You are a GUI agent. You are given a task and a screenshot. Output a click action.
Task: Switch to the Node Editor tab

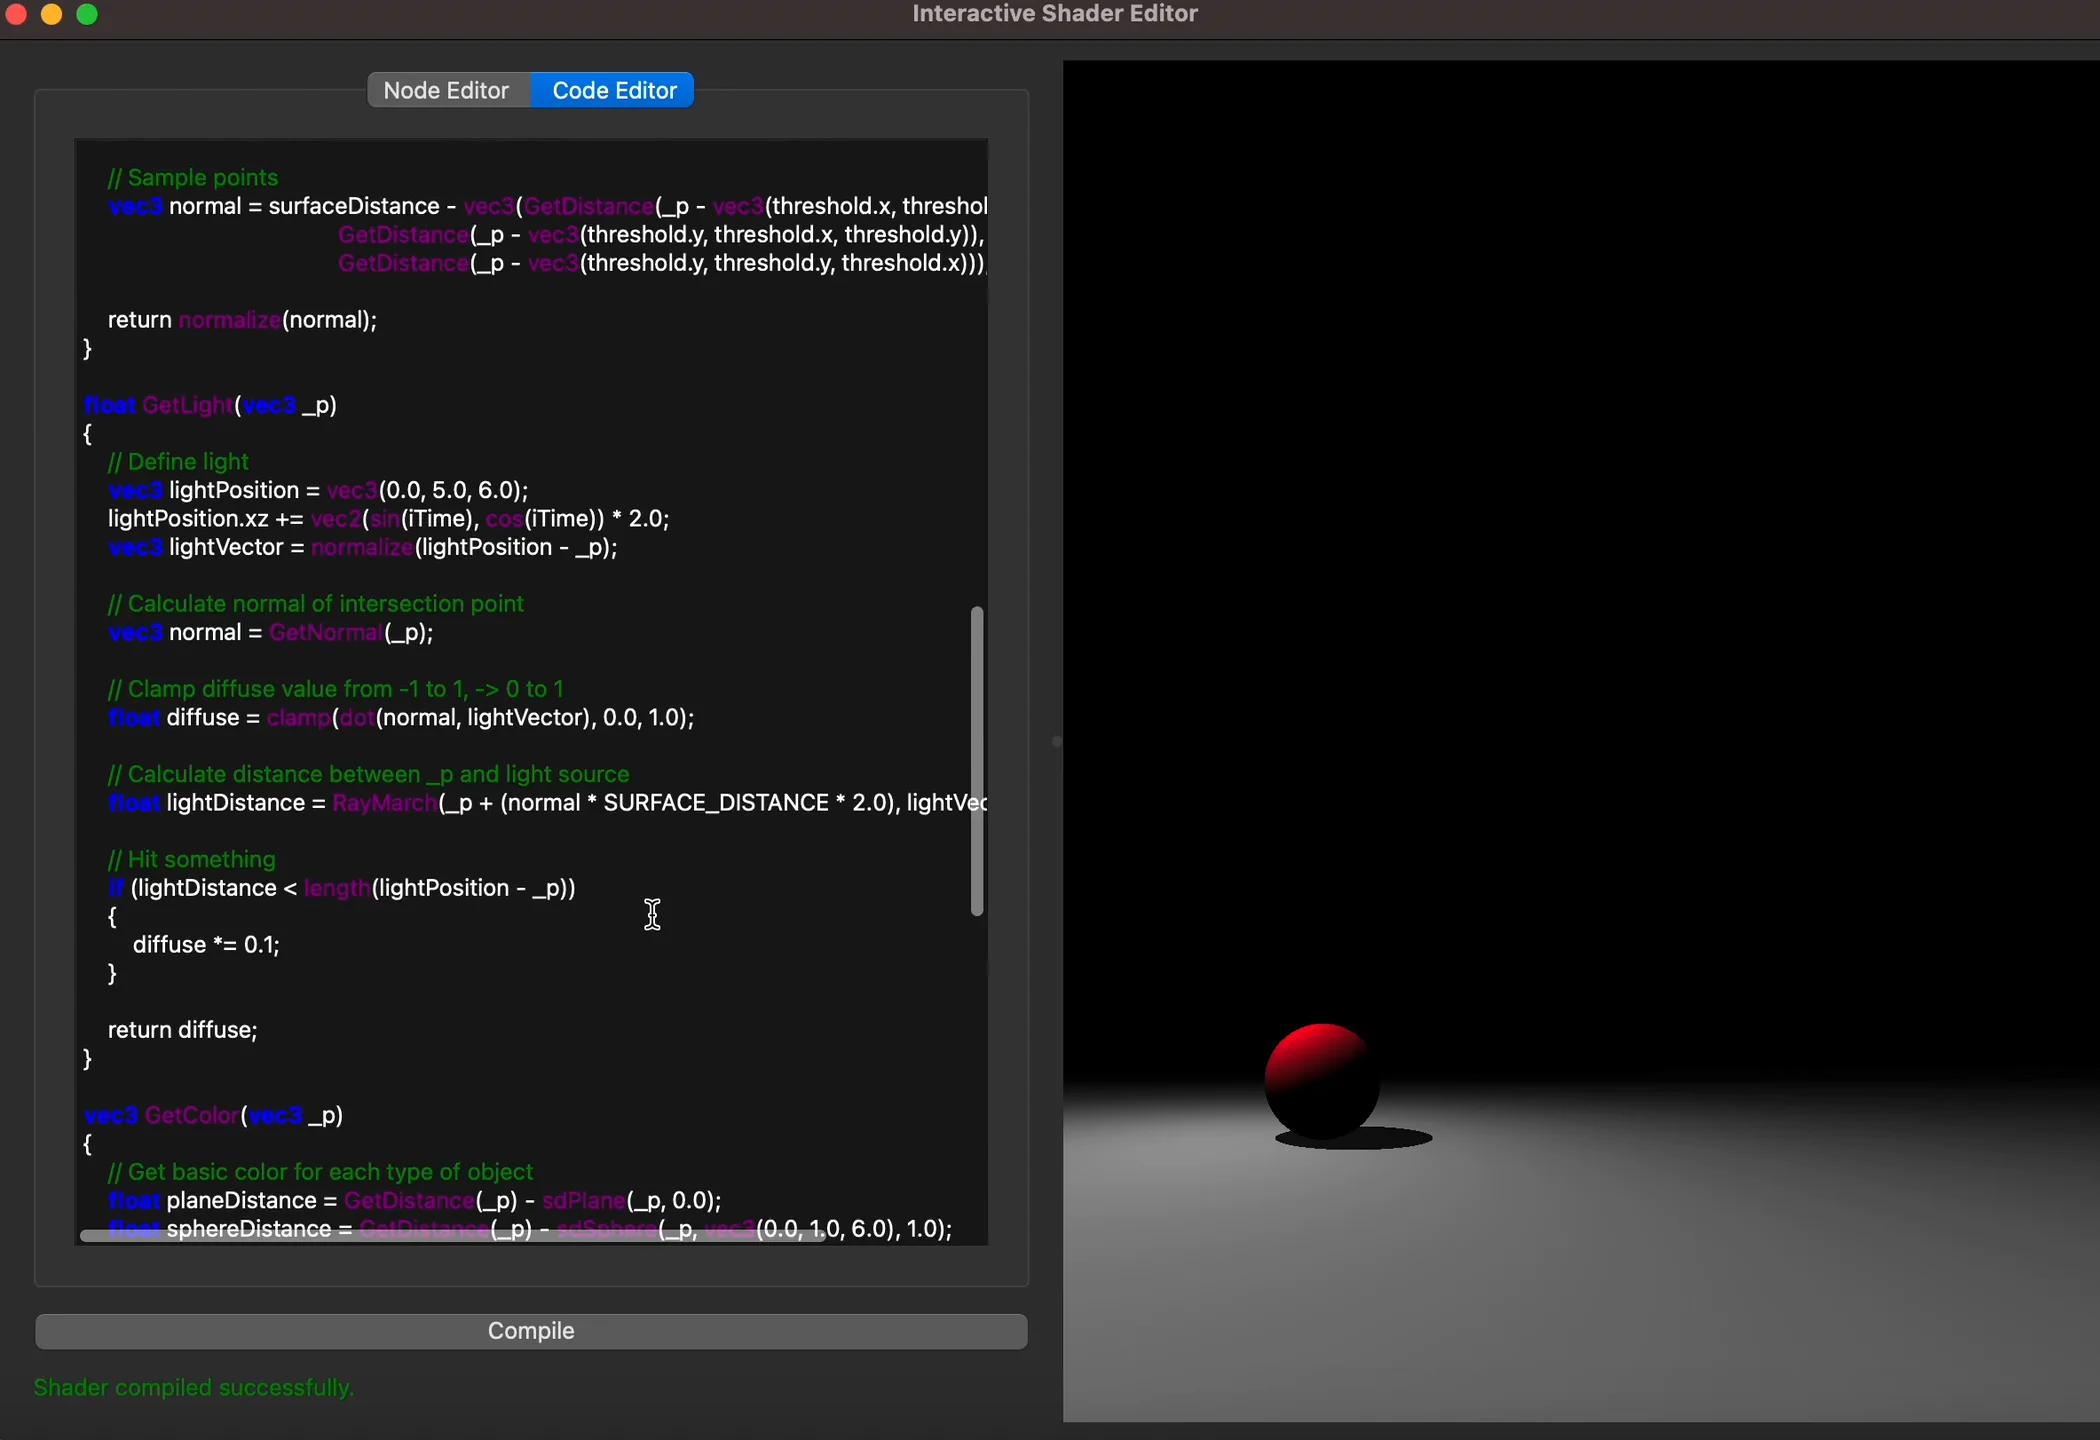(x=447, y=90)
